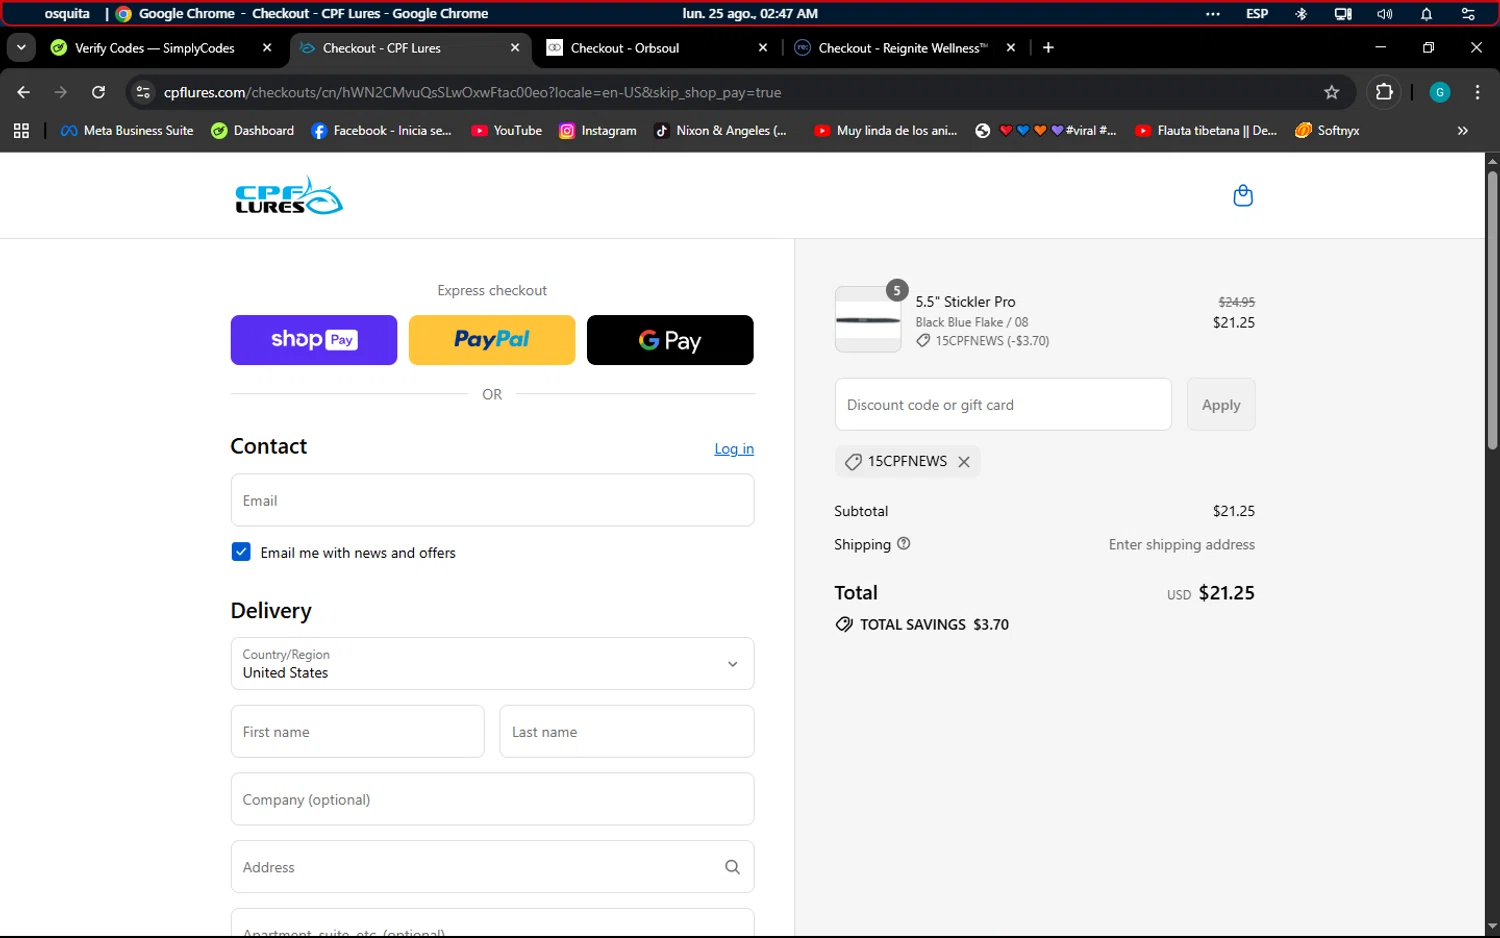This screenshot has height=938, width=1500.
Task: Open the Meta Business Suite bookmark
Action: pyautogui.click(x=127, y=131)
